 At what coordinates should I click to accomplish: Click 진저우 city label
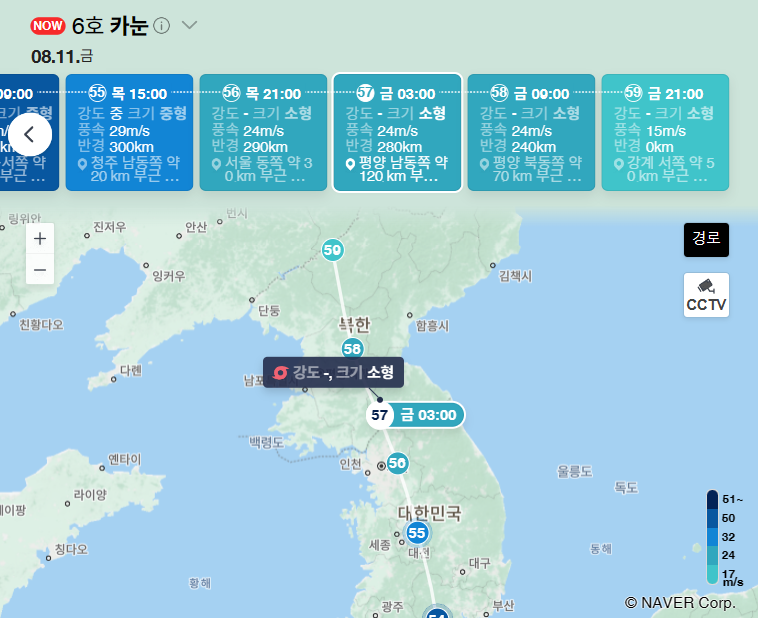pos(109,227)
